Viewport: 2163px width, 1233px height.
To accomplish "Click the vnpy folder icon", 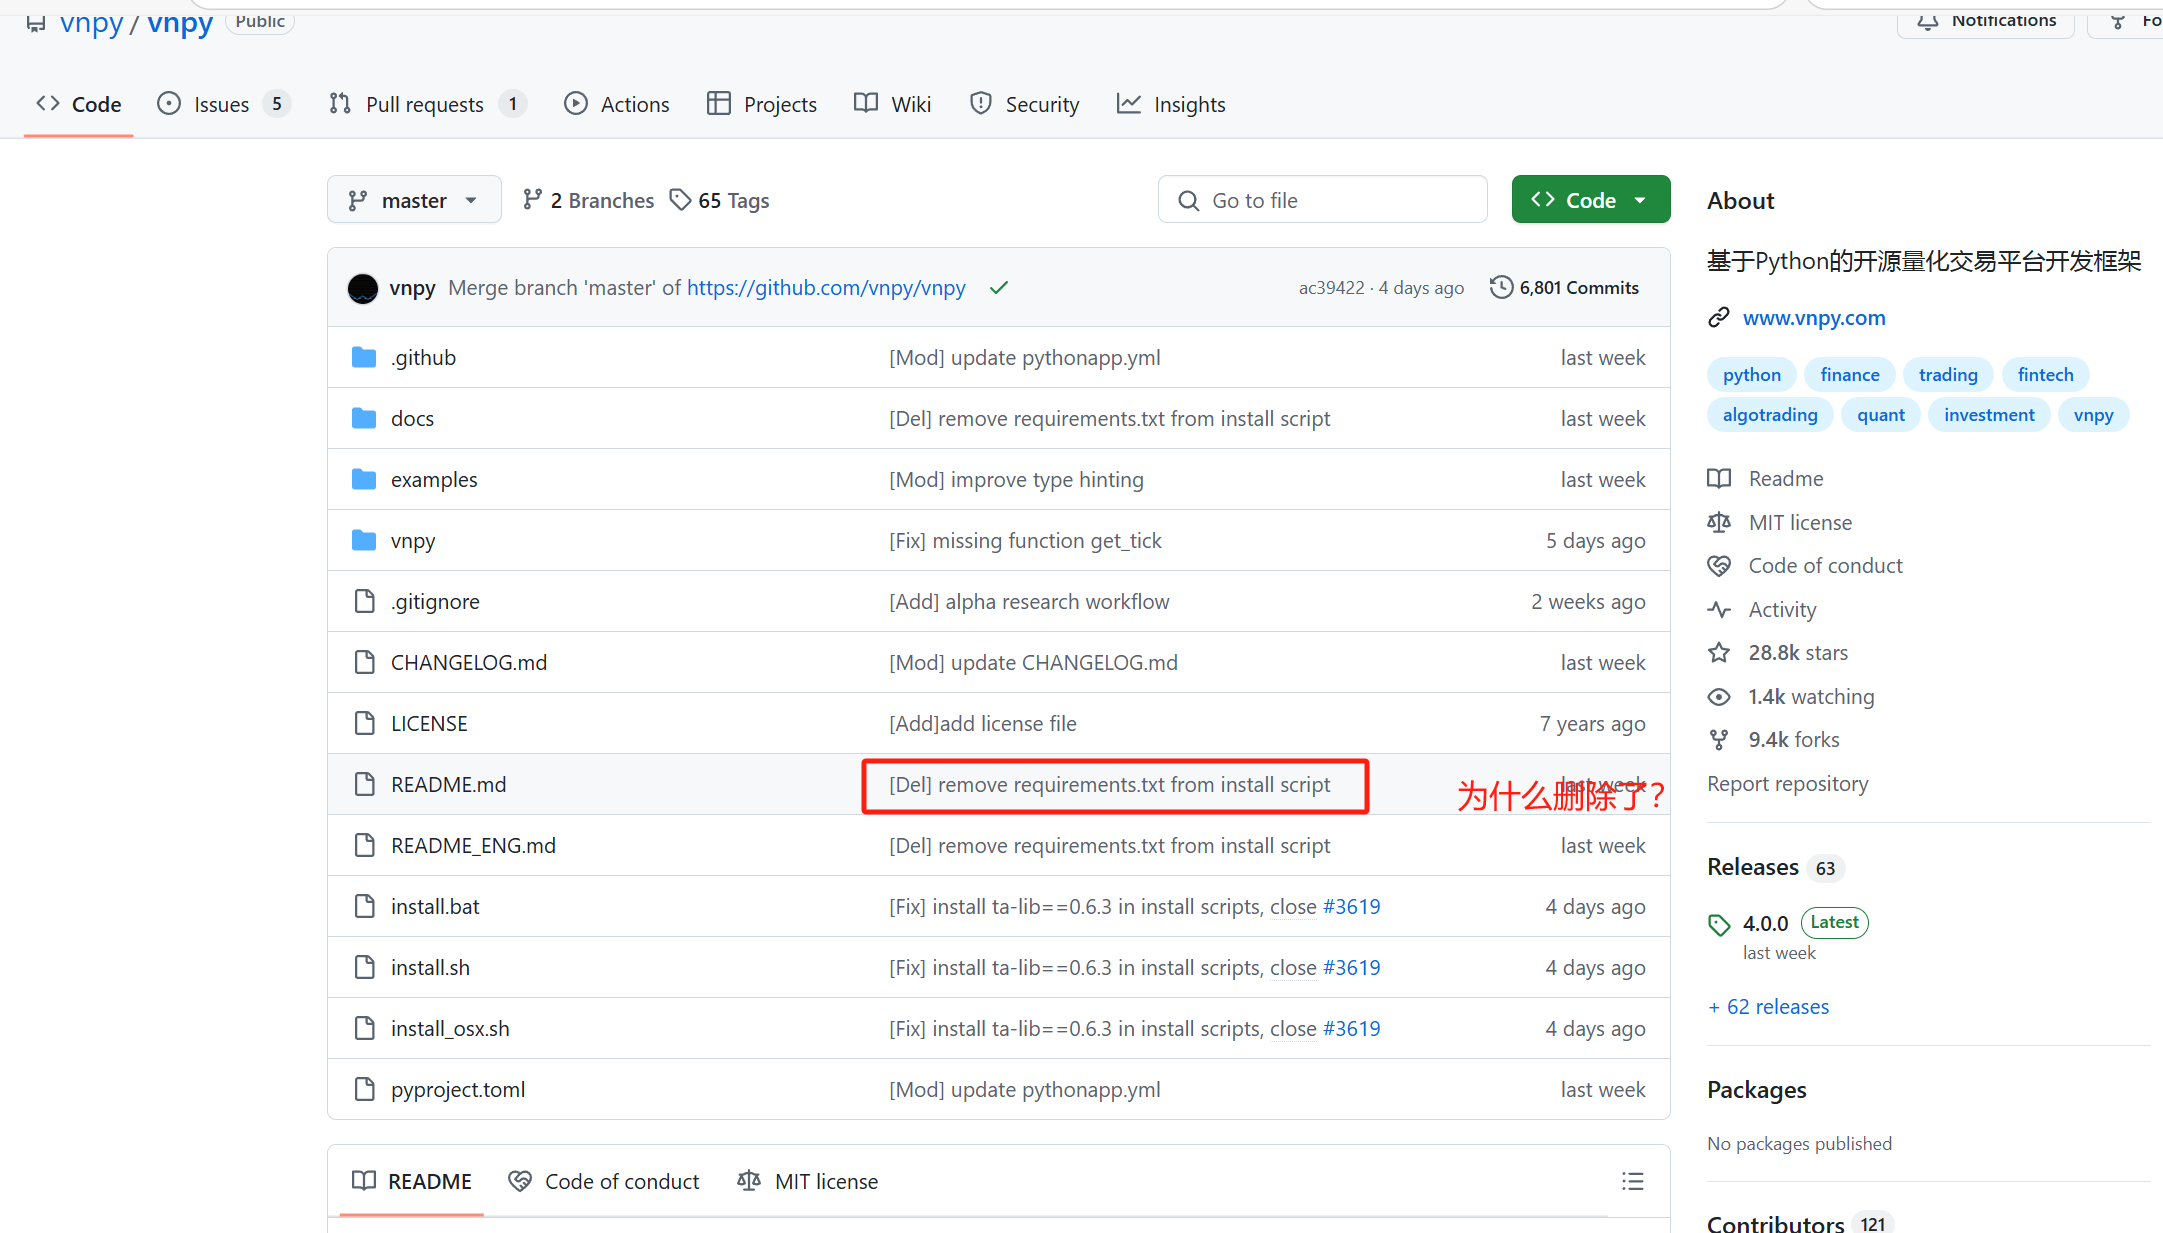I will tap(364, 540).
